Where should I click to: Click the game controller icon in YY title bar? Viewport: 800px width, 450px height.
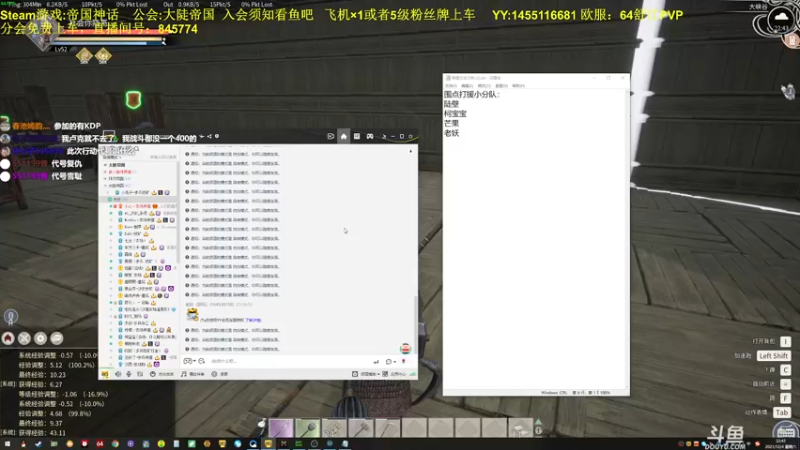[x=370, y=136]
